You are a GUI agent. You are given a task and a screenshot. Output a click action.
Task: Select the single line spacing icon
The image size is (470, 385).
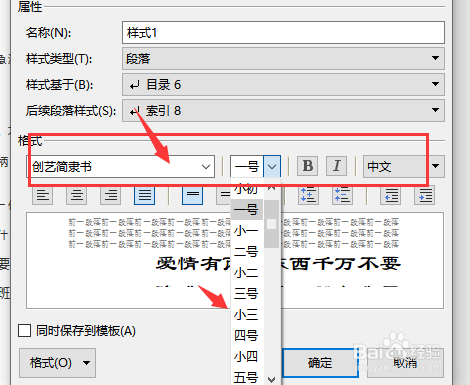tap(192, 195)
